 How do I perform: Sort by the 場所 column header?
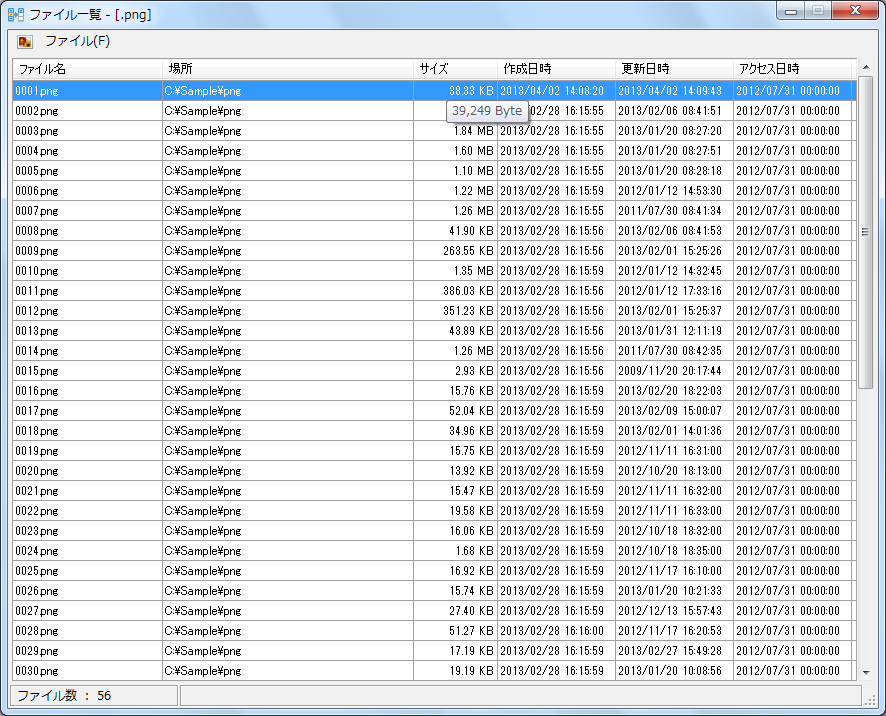[181, 69]
